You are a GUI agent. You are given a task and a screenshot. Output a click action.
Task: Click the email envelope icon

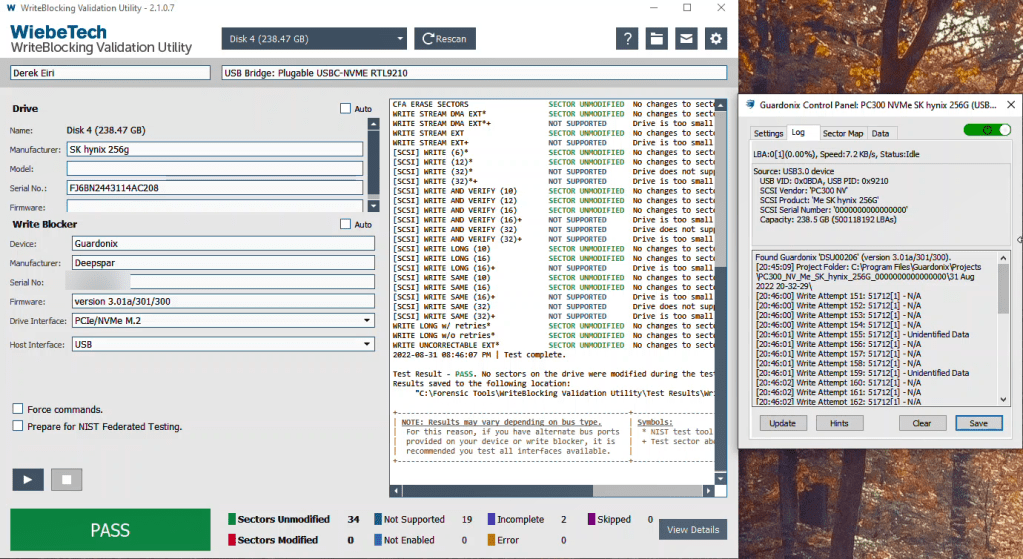(x=685, y=39)
